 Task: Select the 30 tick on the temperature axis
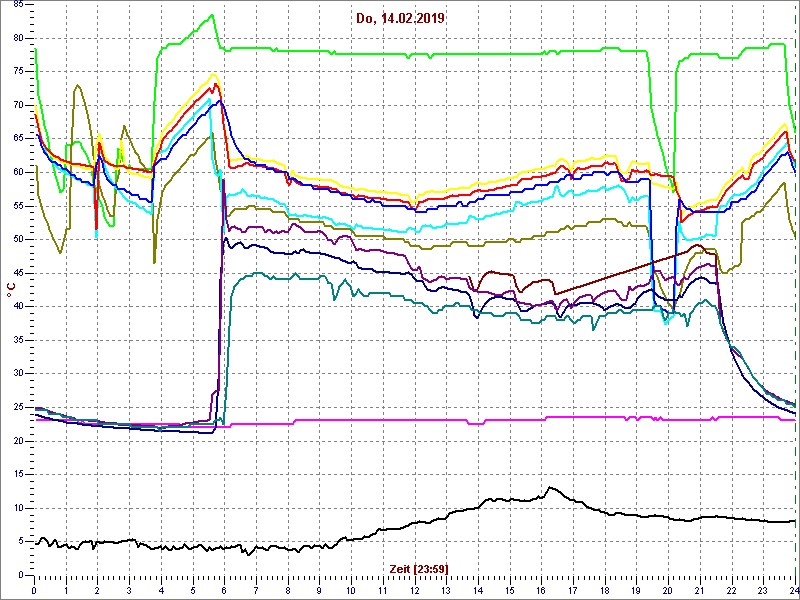pos(19,374)
